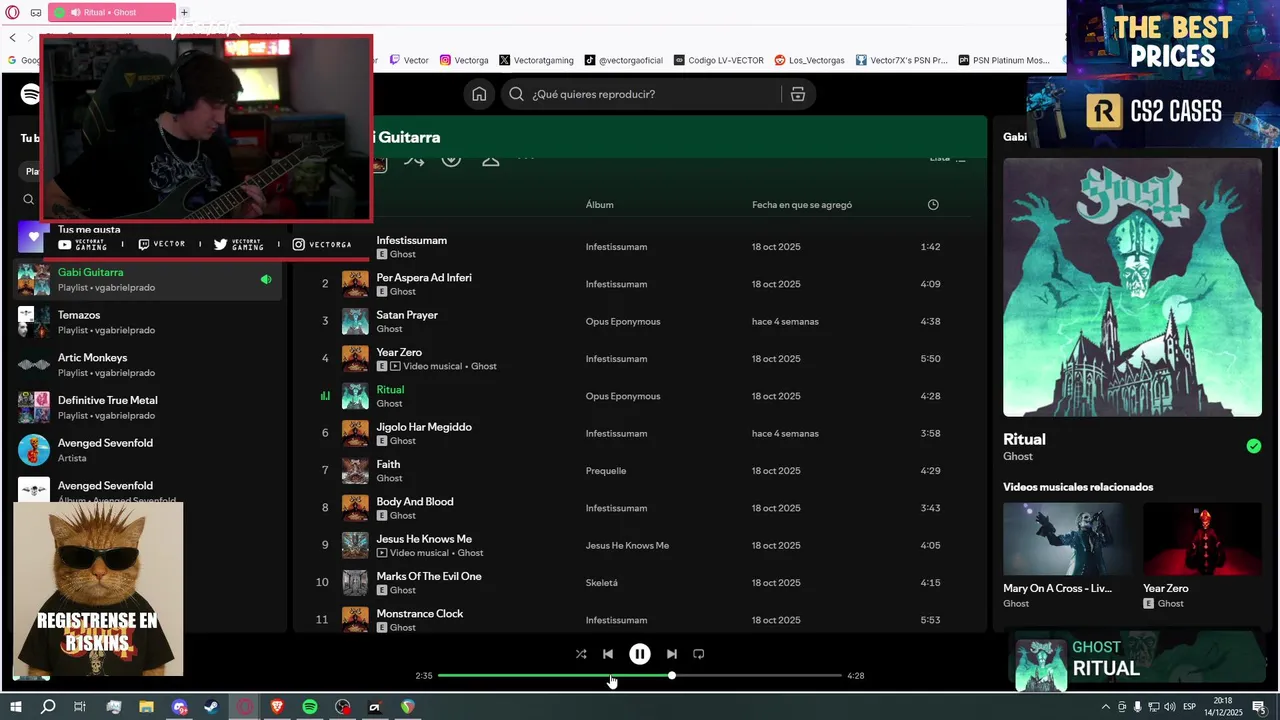Go back using browser back arrow
Viewport: 1280px width, 720px height.
(x=13, y=38)
